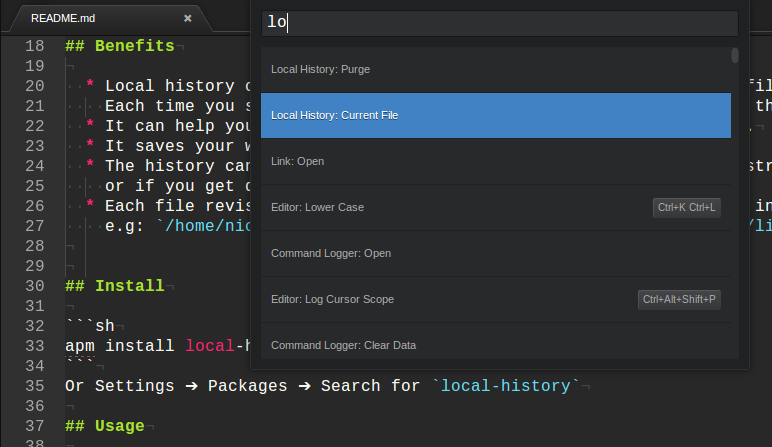Screen dimensions: 772x447
Task: Click line number 18 in the gutter
Action: tap(34, 46)
